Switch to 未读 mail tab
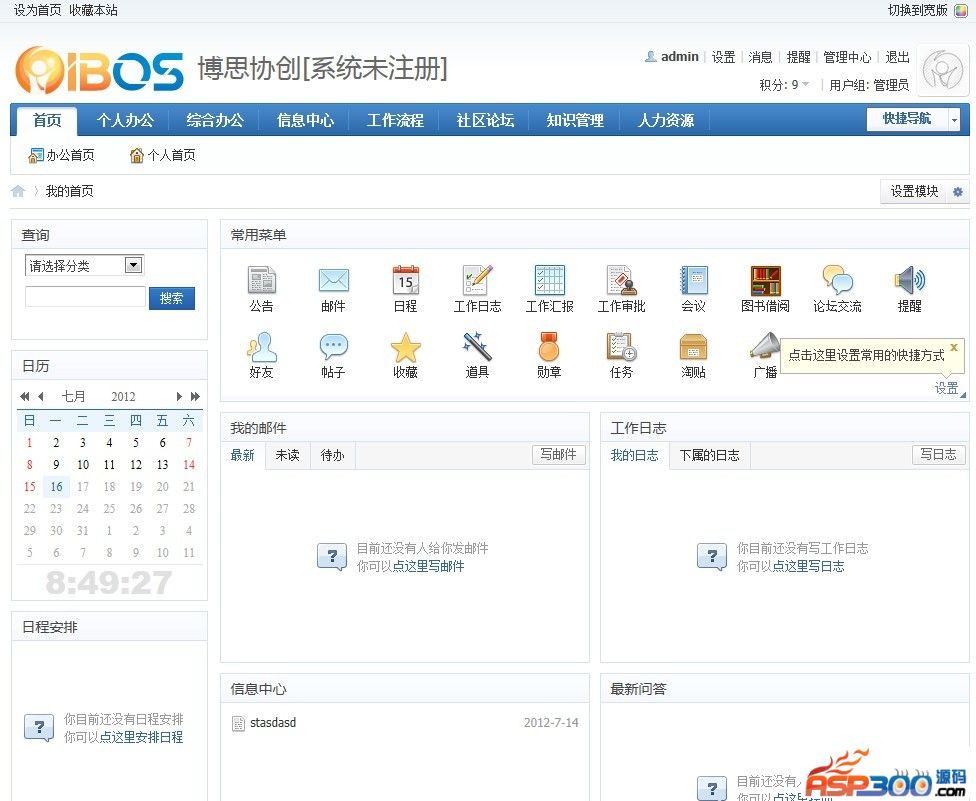The height and width of the screenshot is (801, 976). pos(288,456)
